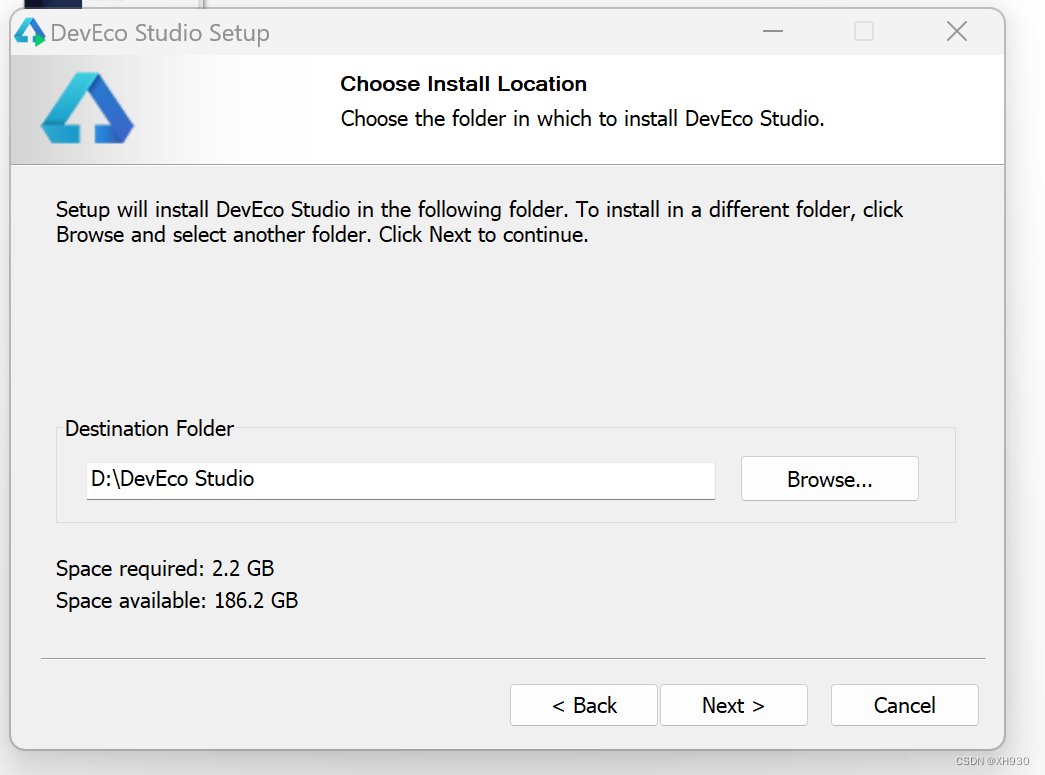Cancel the installation
Screen dimensions: 1045x775
(x=904, y=705)
